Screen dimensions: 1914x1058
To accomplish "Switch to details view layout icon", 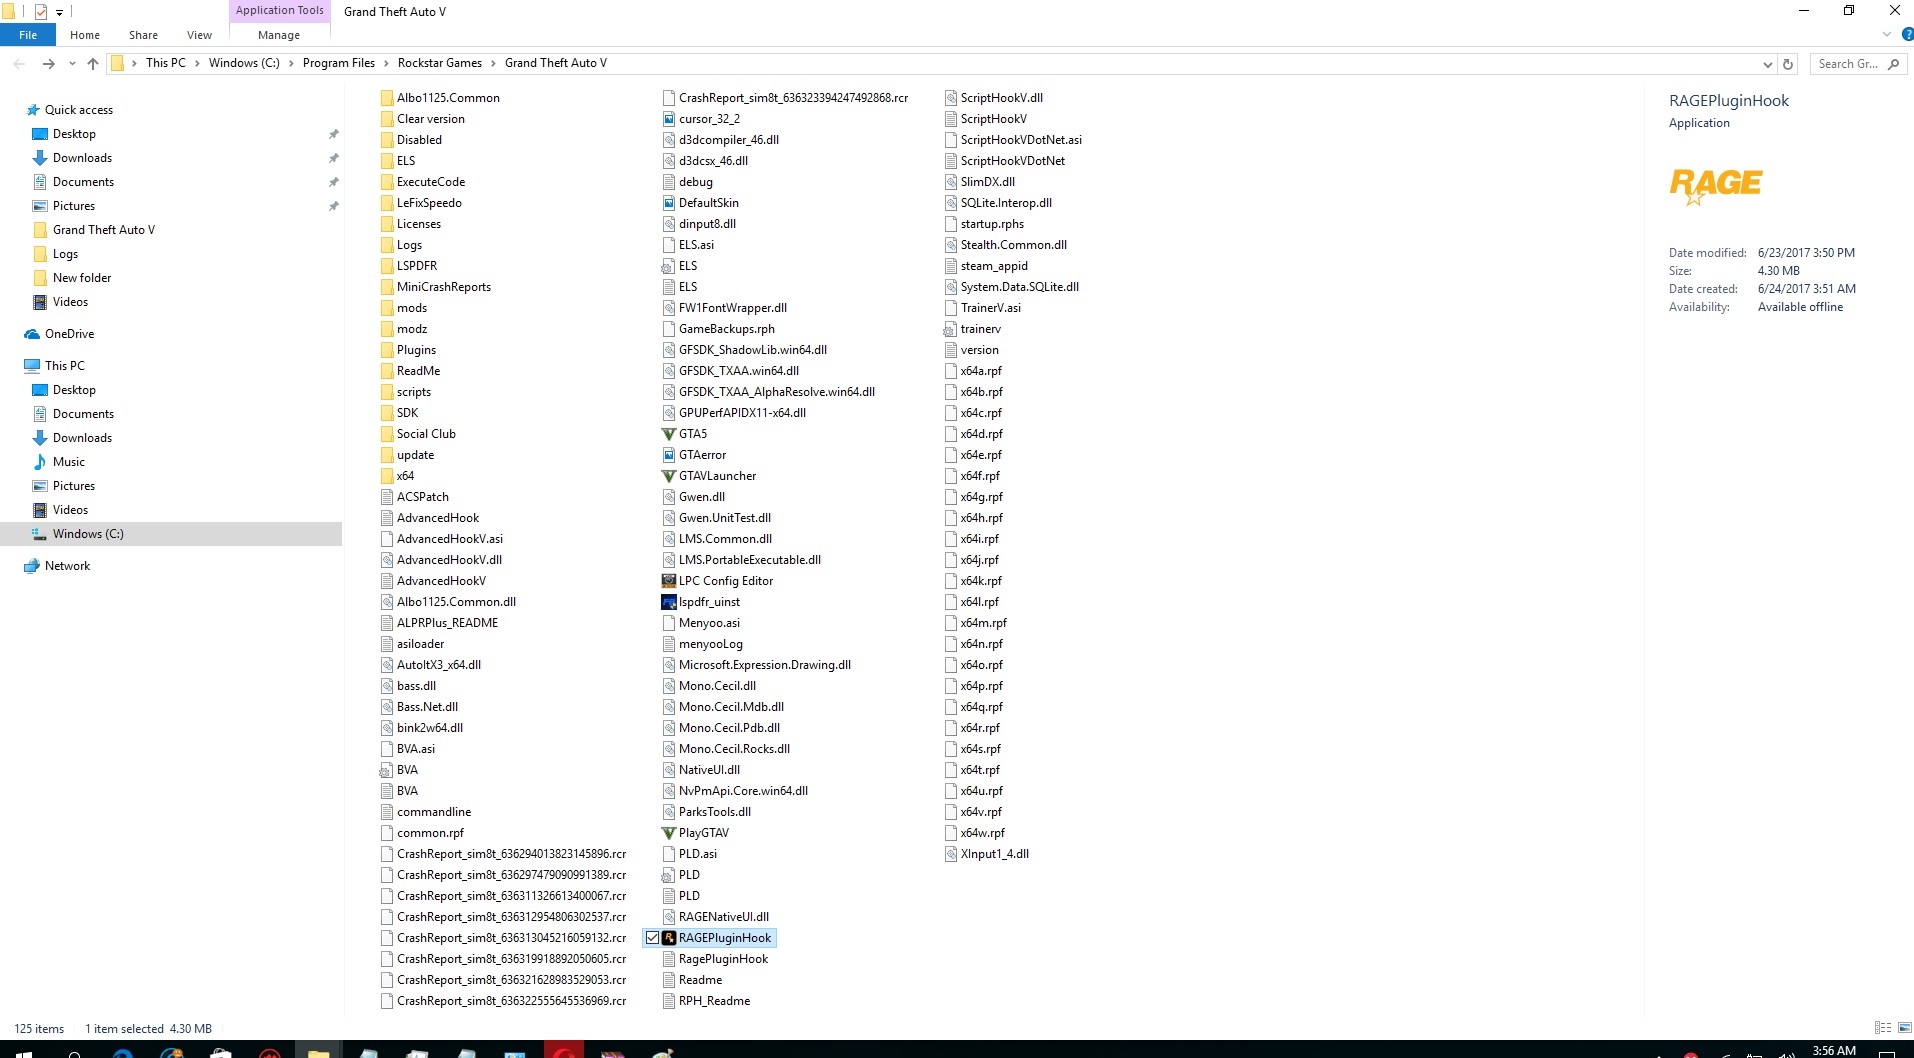I will pos(1882,1028).
